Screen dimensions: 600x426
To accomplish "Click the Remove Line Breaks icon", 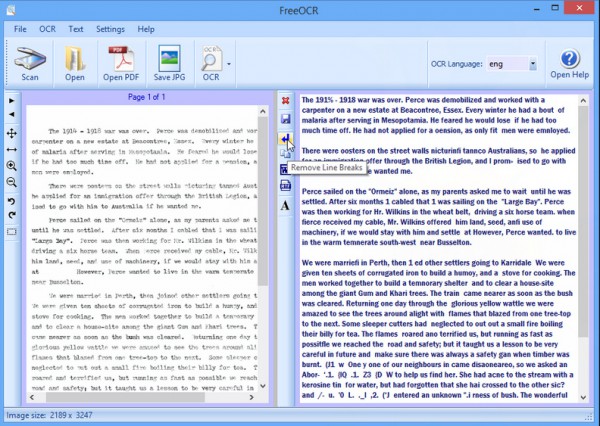I will pos(285,138).
